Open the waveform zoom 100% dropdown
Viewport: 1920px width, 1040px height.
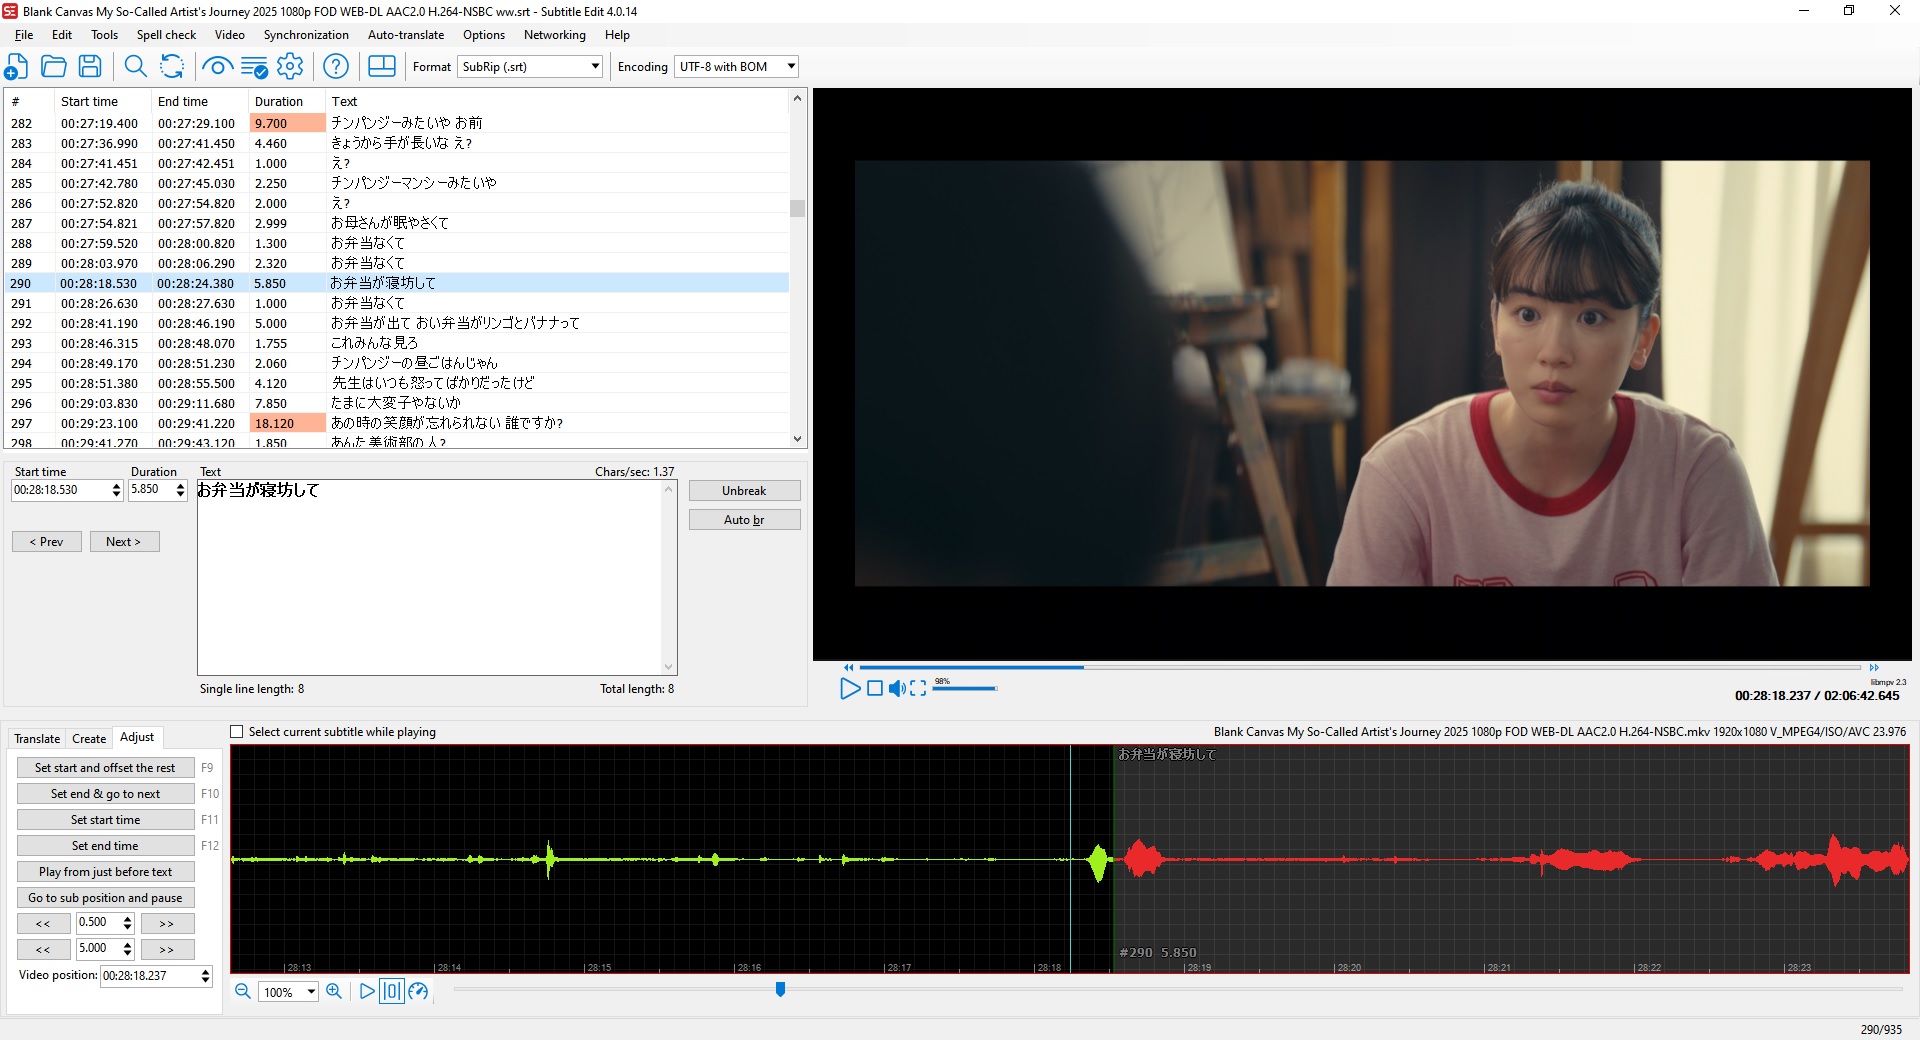click(x=311, y=992)
